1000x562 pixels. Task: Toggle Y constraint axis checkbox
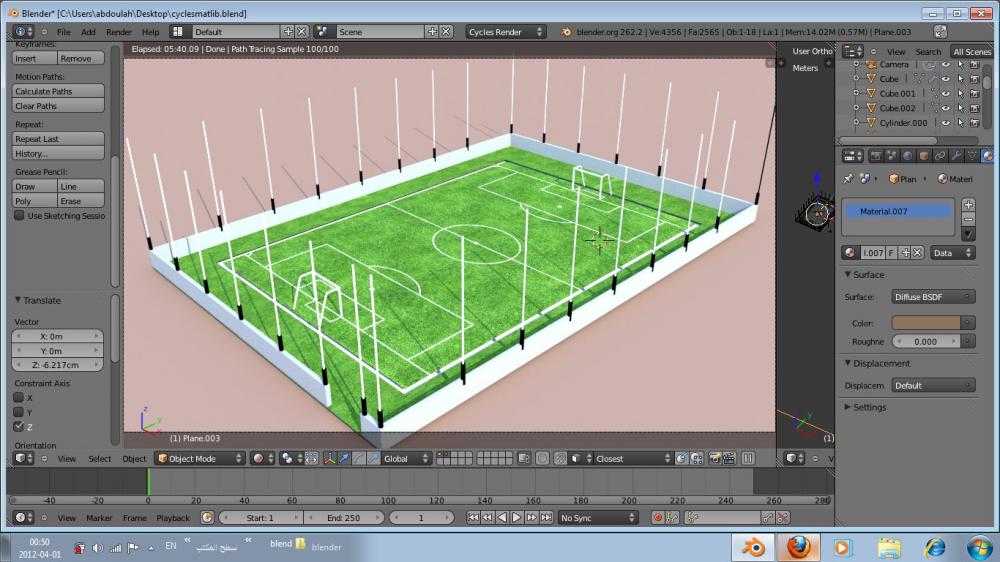point(18,411)
